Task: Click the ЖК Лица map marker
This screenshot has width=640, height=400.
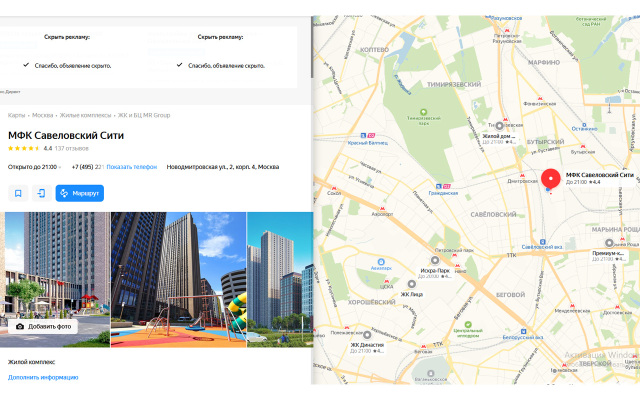Action: (x=412, y=284)
